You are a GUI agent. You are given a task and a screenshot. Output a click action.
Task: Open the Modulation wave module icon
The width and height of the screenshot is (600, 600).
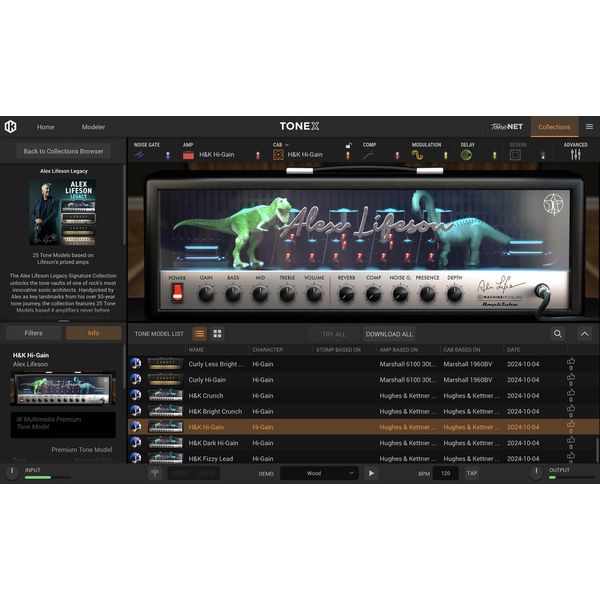(x=417, y=155)
